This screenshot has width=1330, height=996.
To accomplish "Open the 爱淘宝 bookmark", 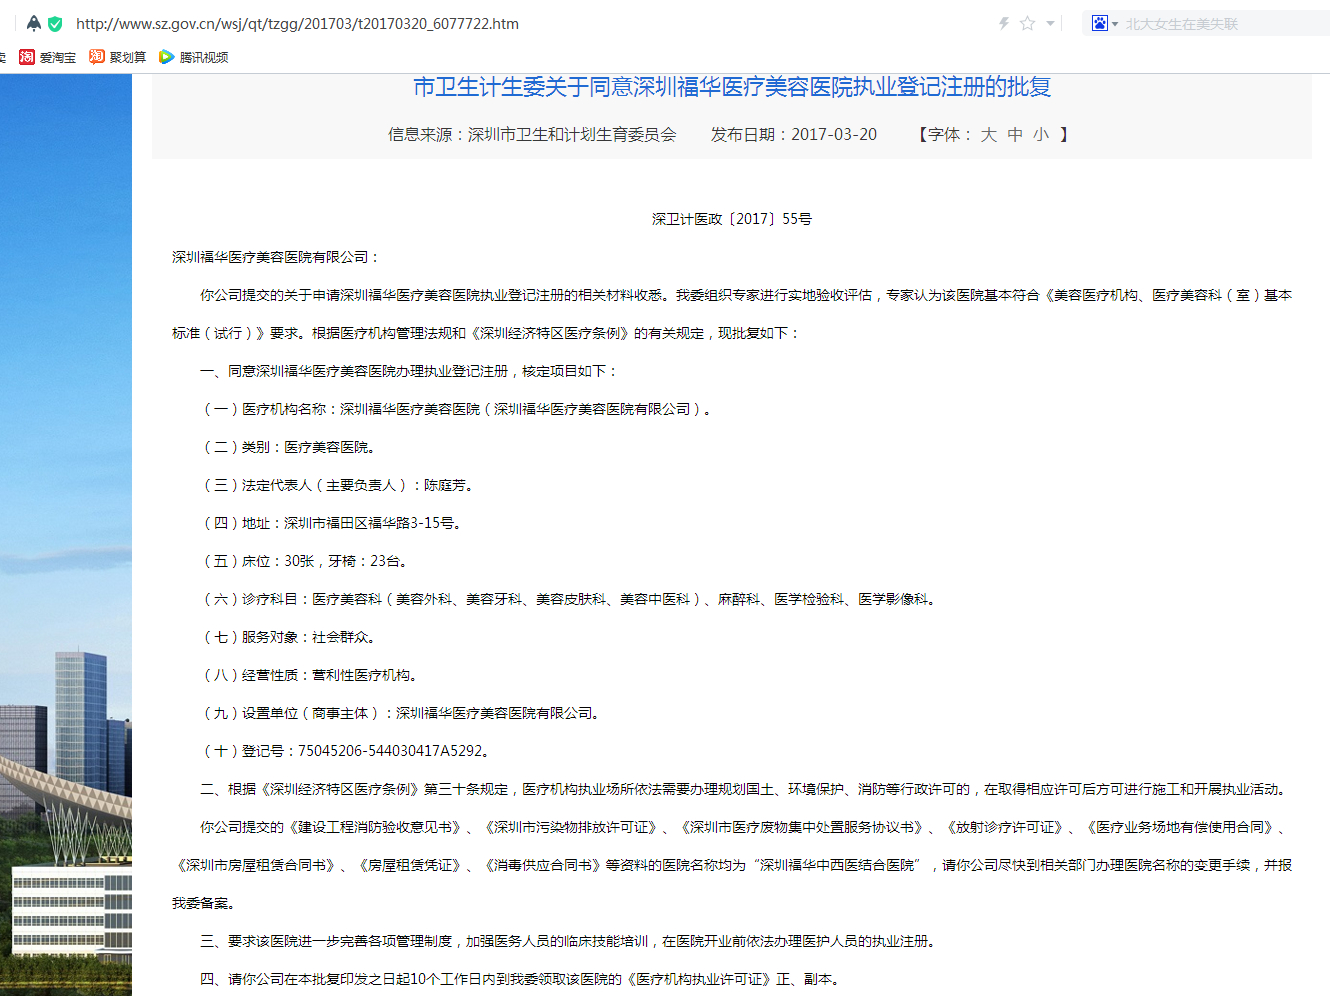I will (x=48, y=57).
